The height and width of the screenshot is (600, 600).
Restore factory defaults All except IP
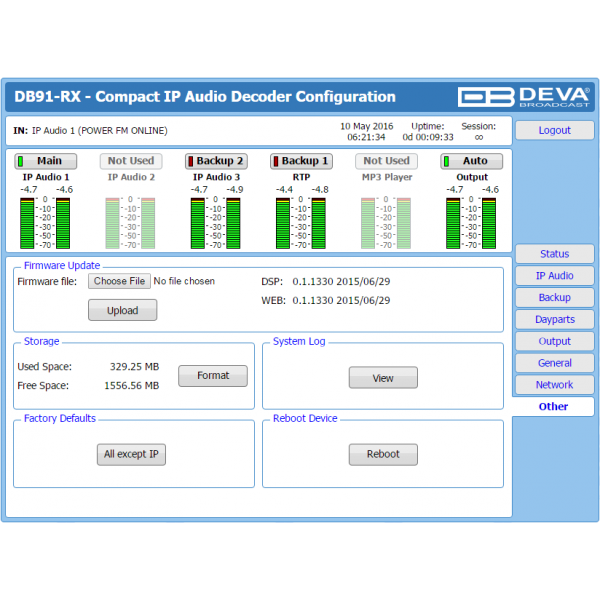[x=131, y=455]
